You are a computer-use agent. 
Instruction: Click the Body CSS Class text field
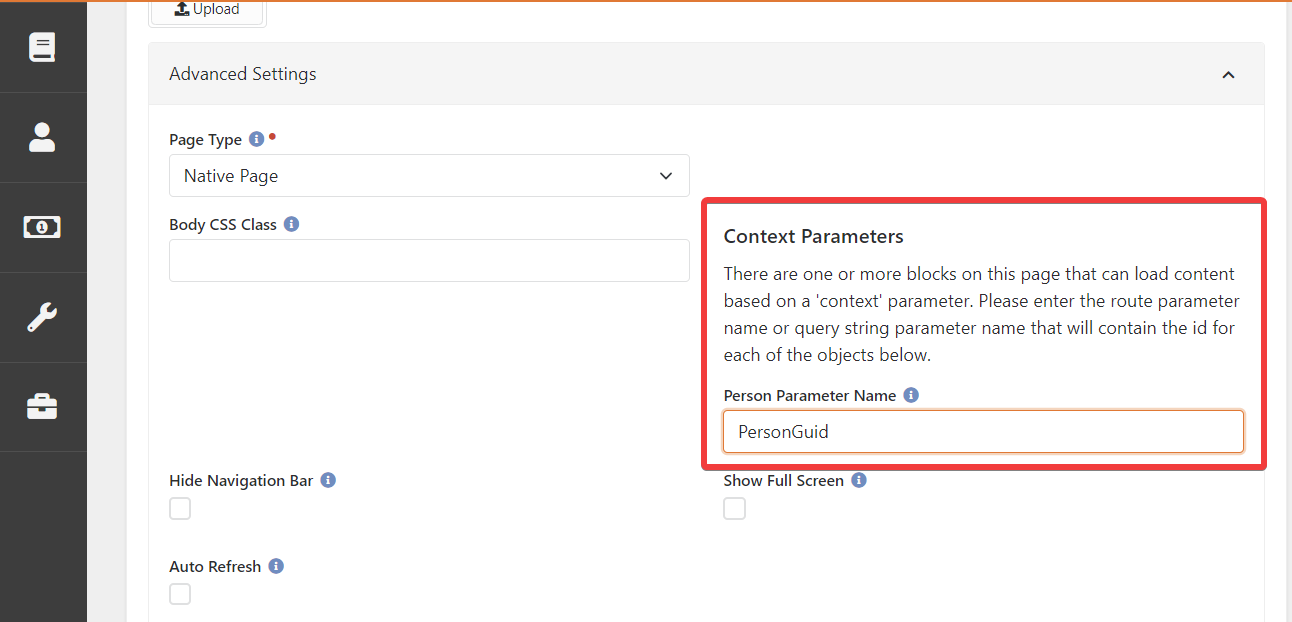(x=429, y=261)
